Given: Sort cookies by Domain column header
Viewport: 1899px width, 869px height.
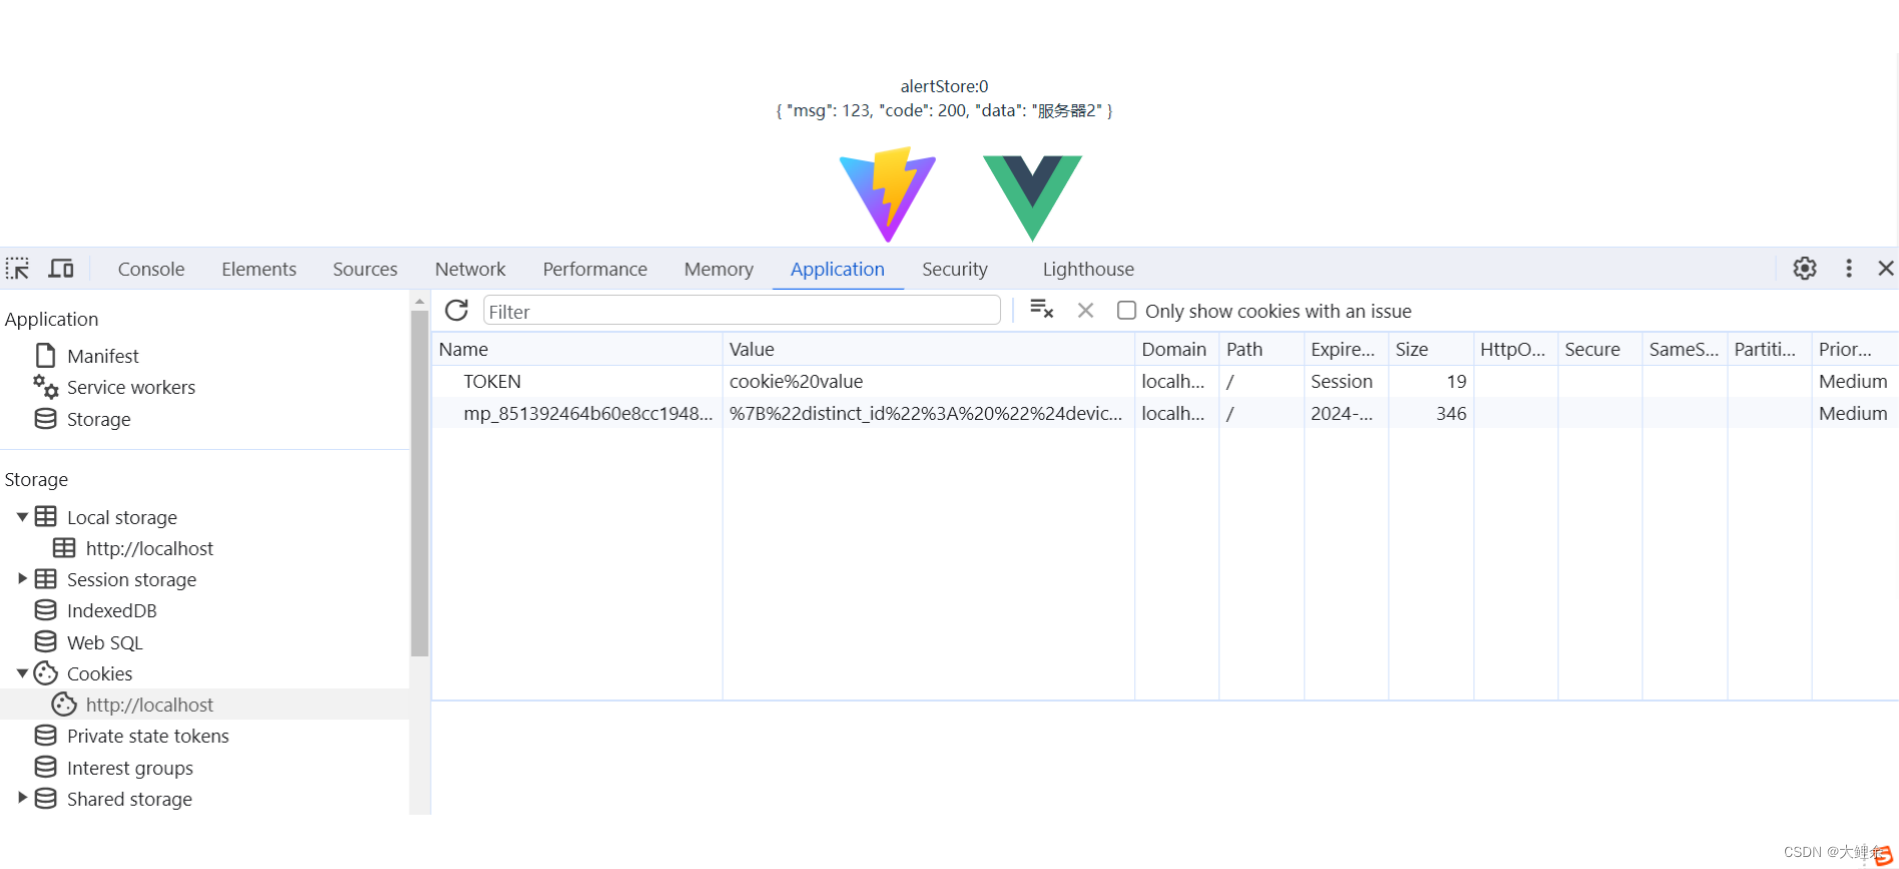Looking at the screenshot, I should (1176, 349).
